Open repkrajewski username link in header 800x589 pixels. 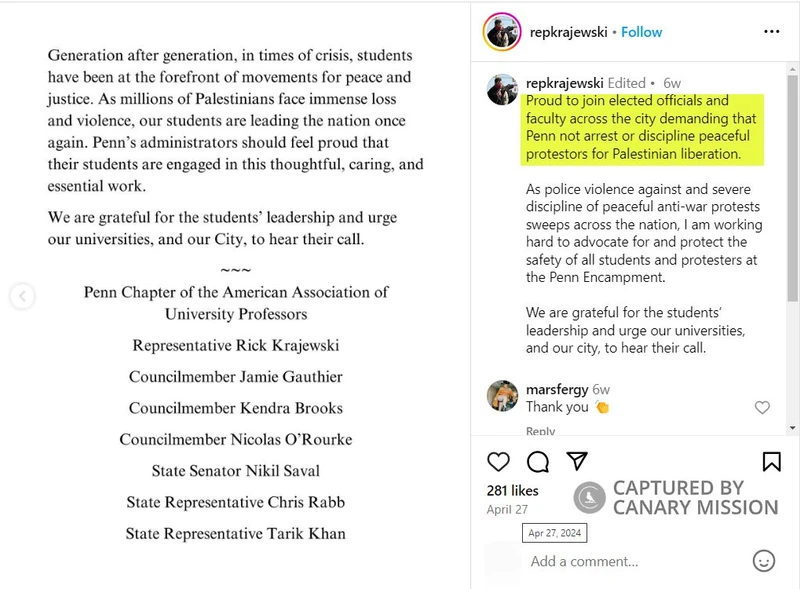coord(567,32)
